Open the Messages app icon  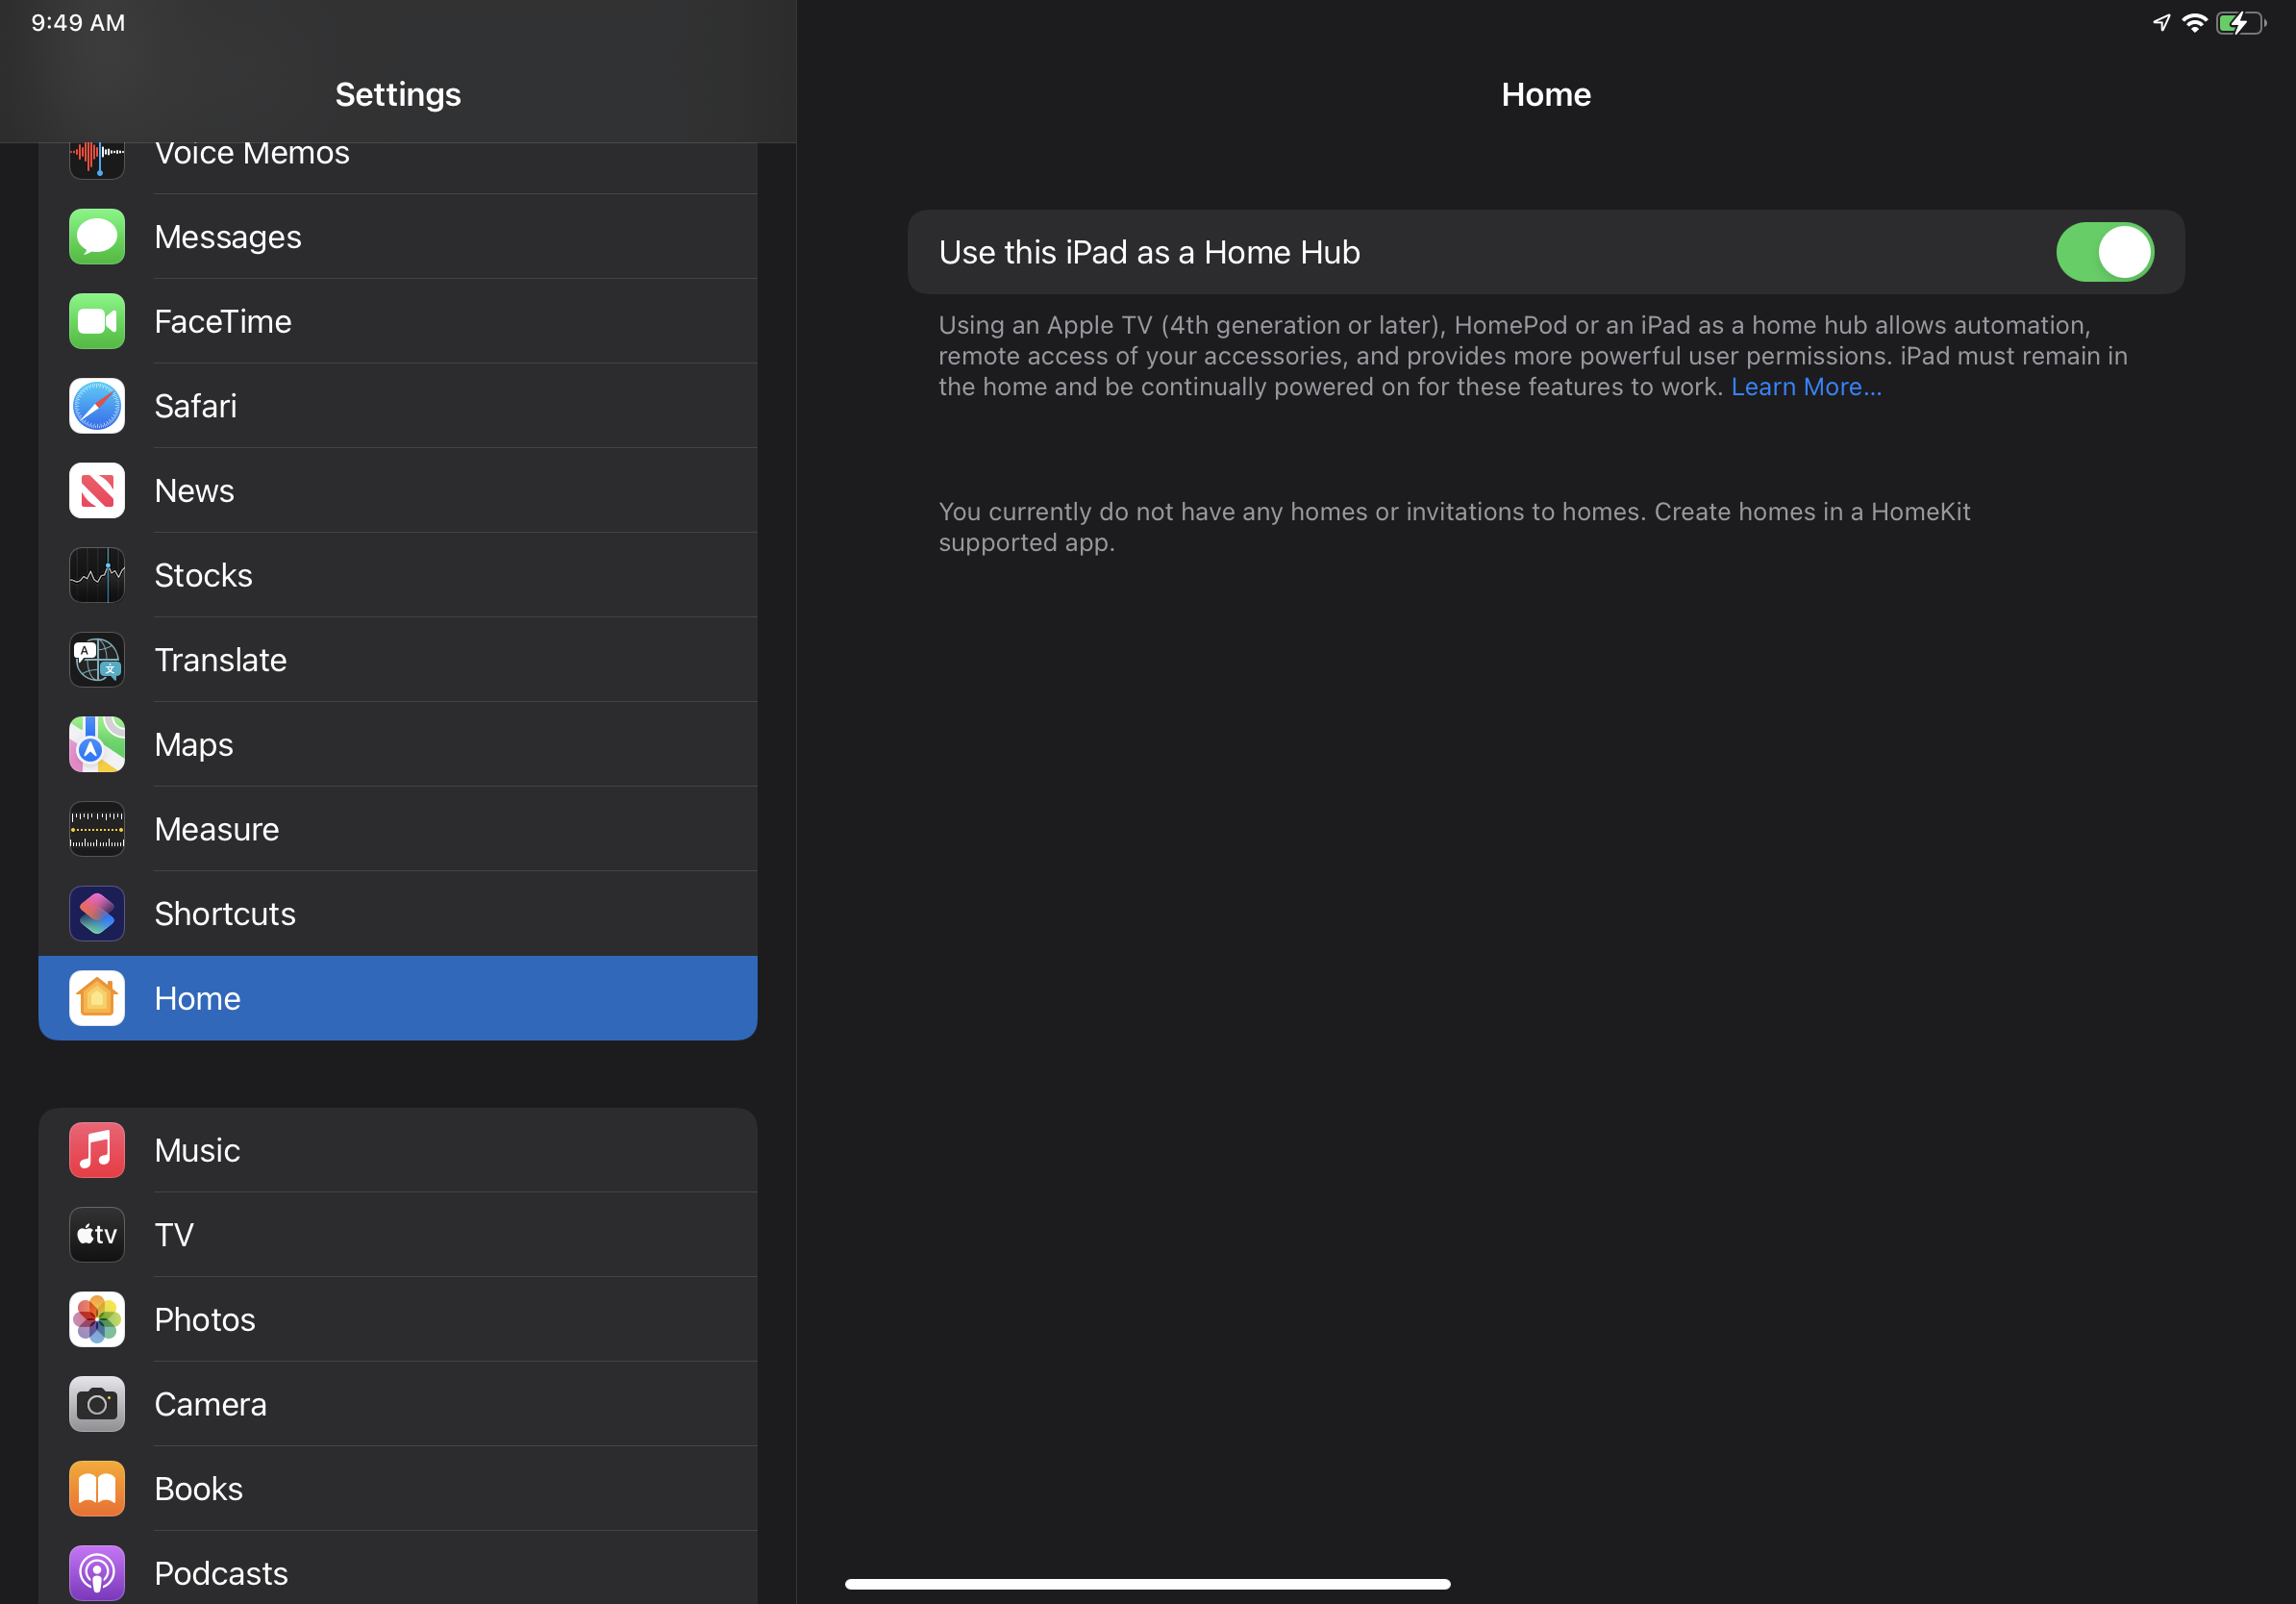(97, 237)
